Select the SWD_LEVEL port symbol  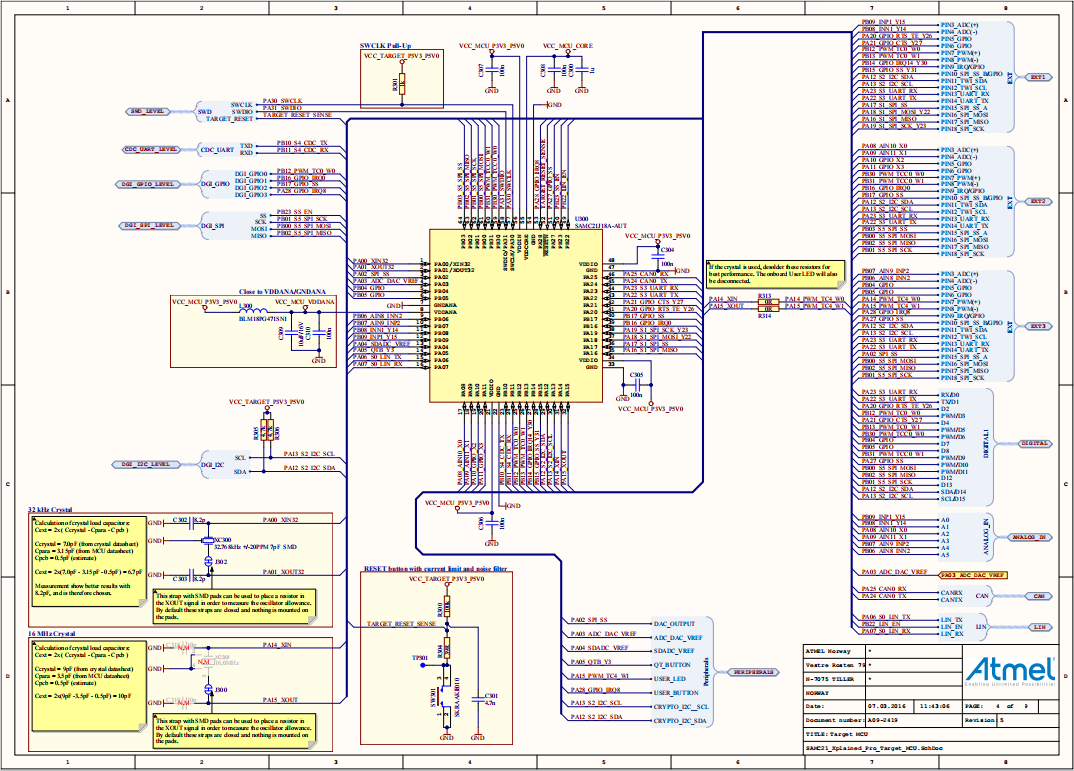pos(147,112)
